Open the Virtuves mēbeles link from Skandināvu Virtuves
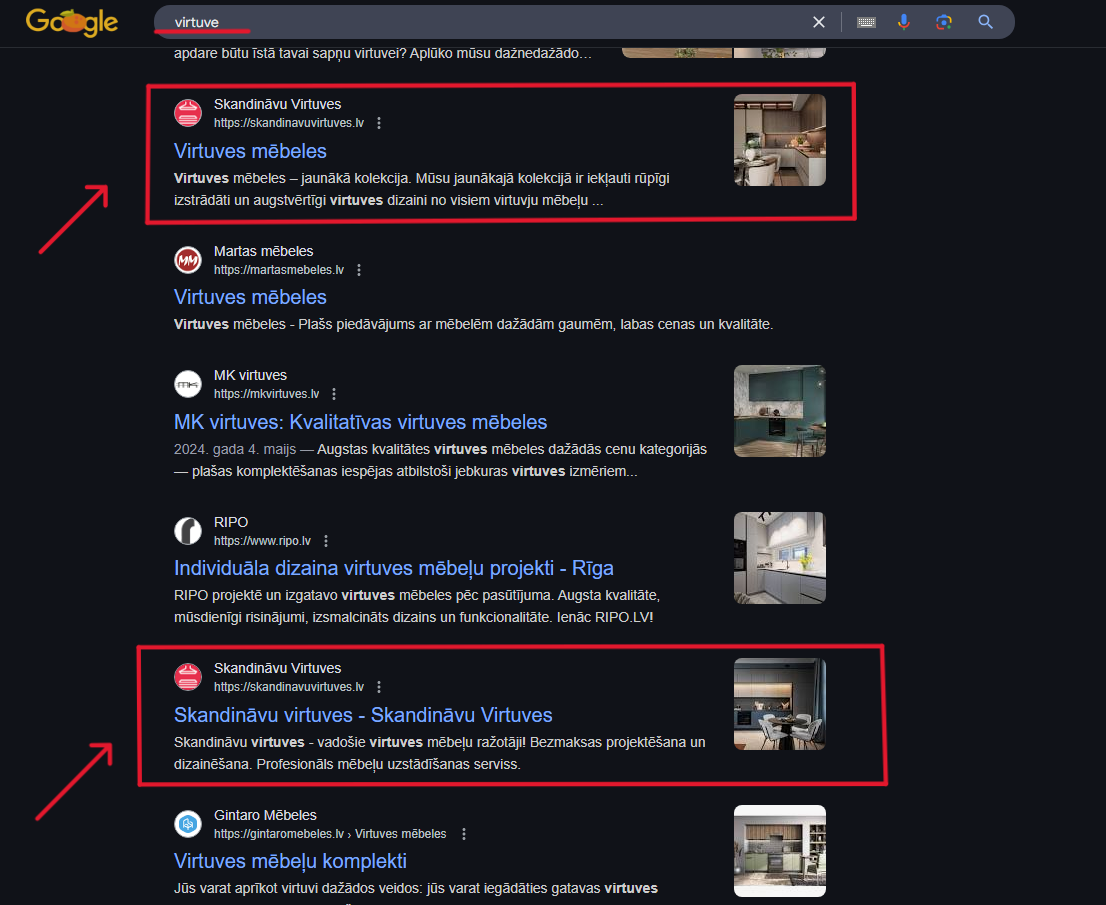Image resolution: width=1106 pixels, height=905 pixels. pyautogui.click(x=250, y=151)
